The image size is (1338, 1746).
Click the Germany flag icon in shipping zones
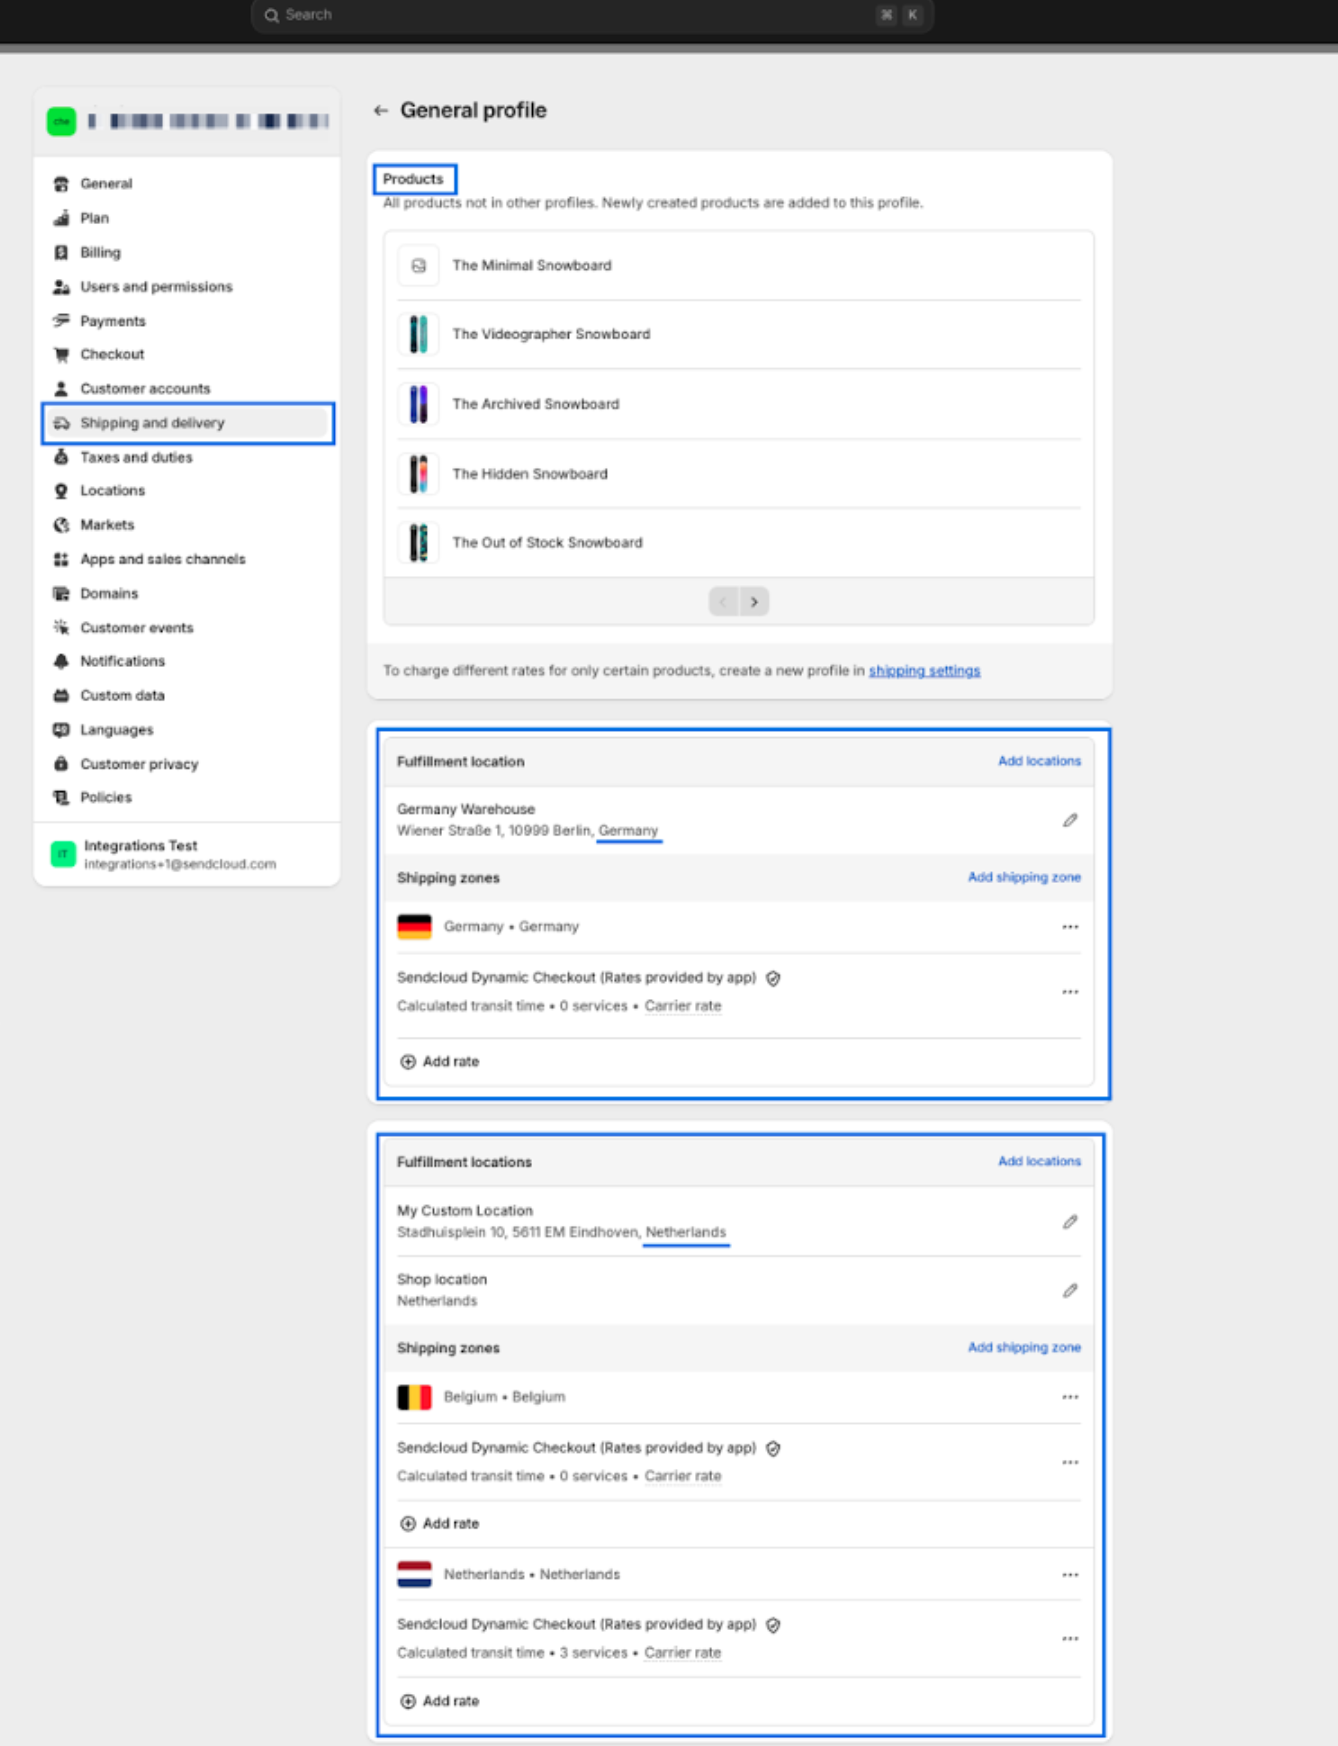click(414, 927)
